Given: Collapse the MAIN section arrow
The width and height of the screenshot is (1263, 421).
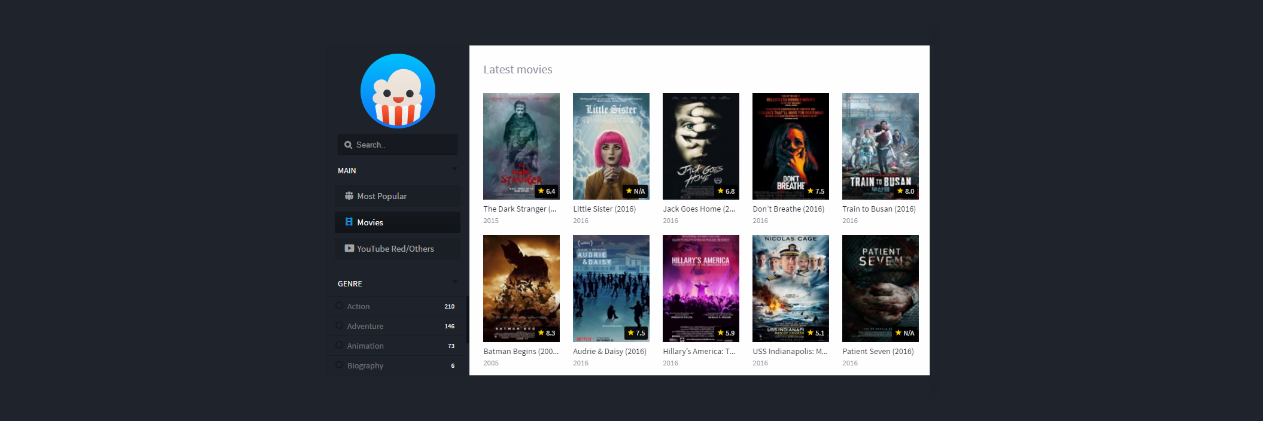Looking at the screenshot, I should [x=454, y=170].
